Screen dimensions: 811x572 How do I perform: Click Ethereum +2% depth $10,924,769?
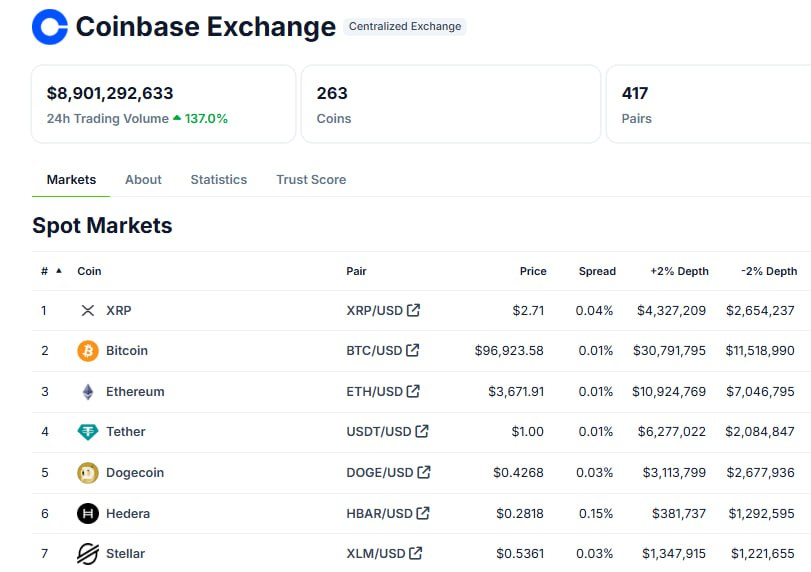click(x=669, y=392)
